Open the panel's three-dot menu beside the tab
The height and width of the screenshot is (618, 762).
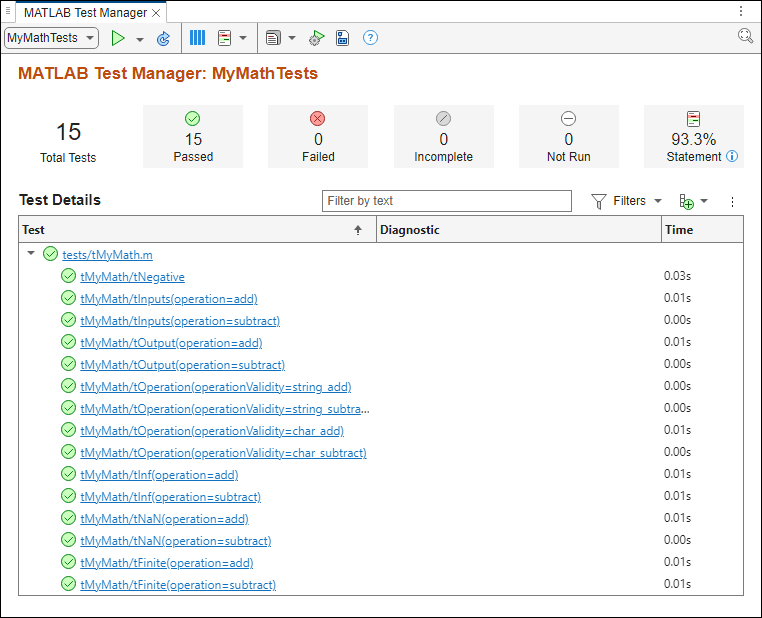tap(741, 11)
